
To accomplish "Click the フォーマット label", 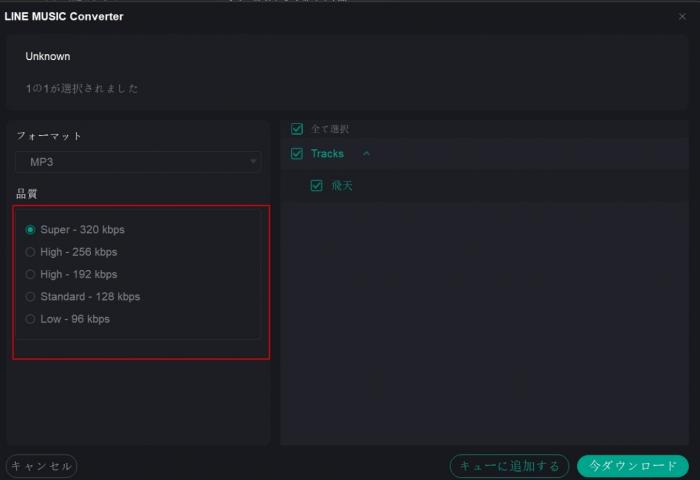I will [49, 136].
